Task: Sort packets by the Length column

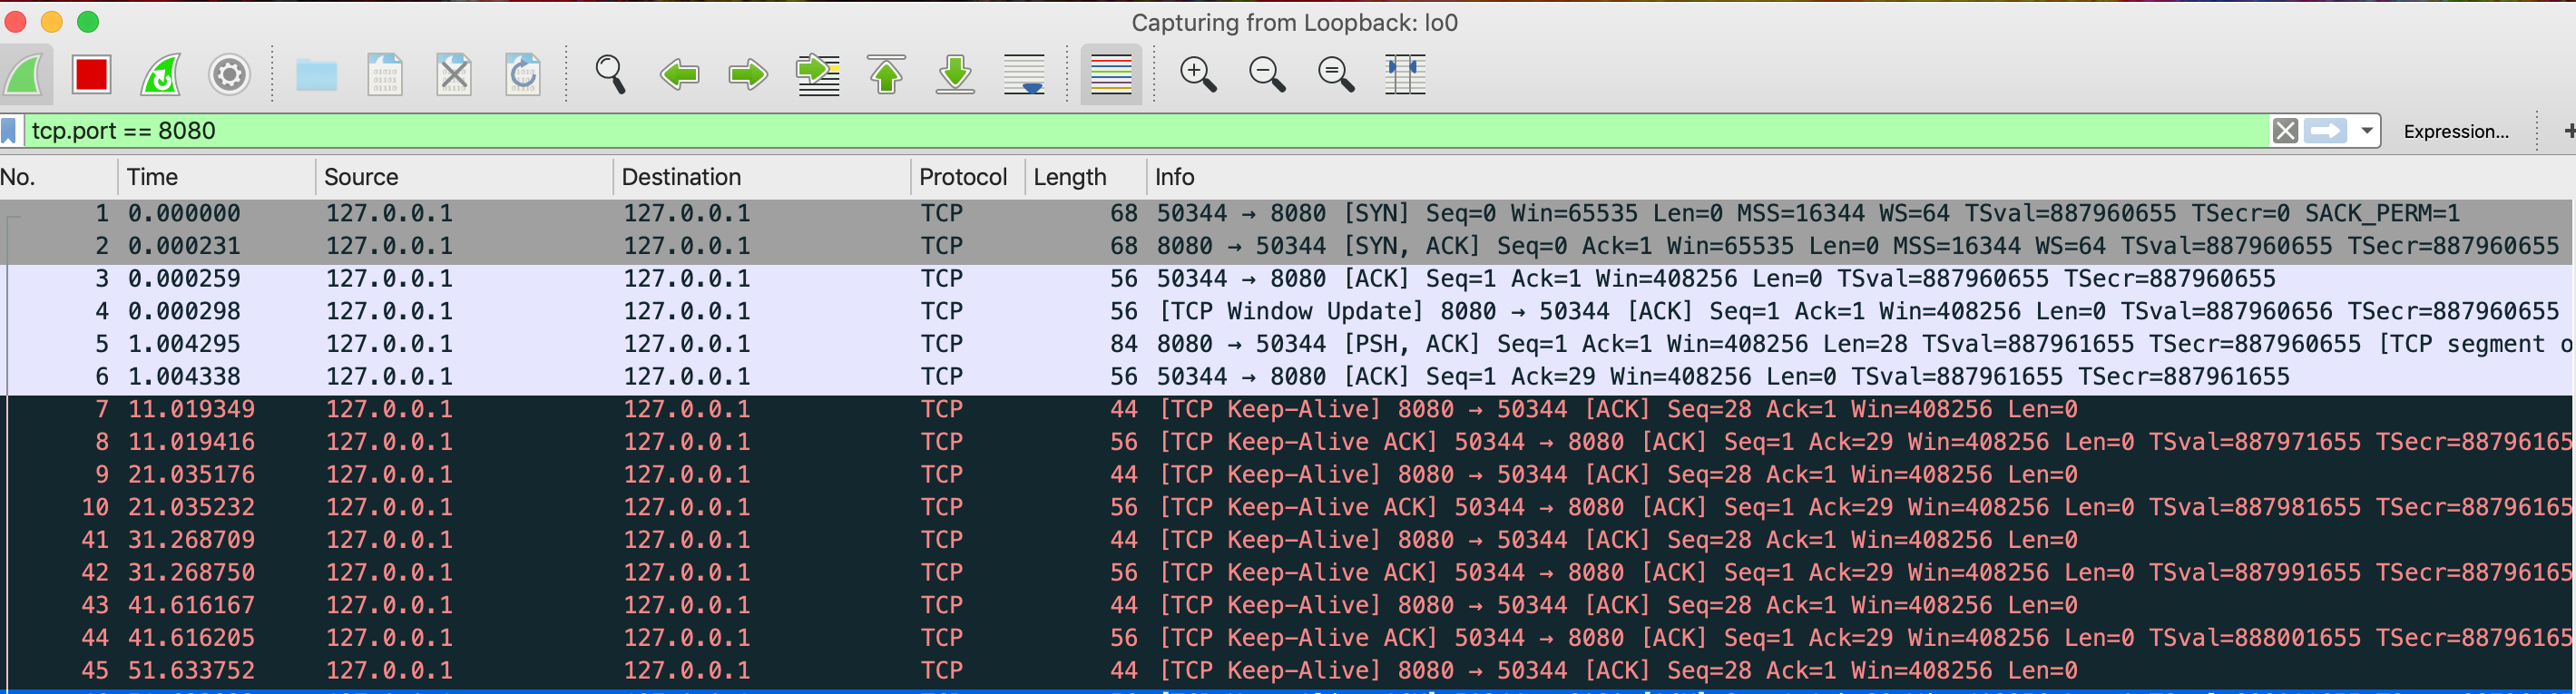Action: coord(1086,177)
